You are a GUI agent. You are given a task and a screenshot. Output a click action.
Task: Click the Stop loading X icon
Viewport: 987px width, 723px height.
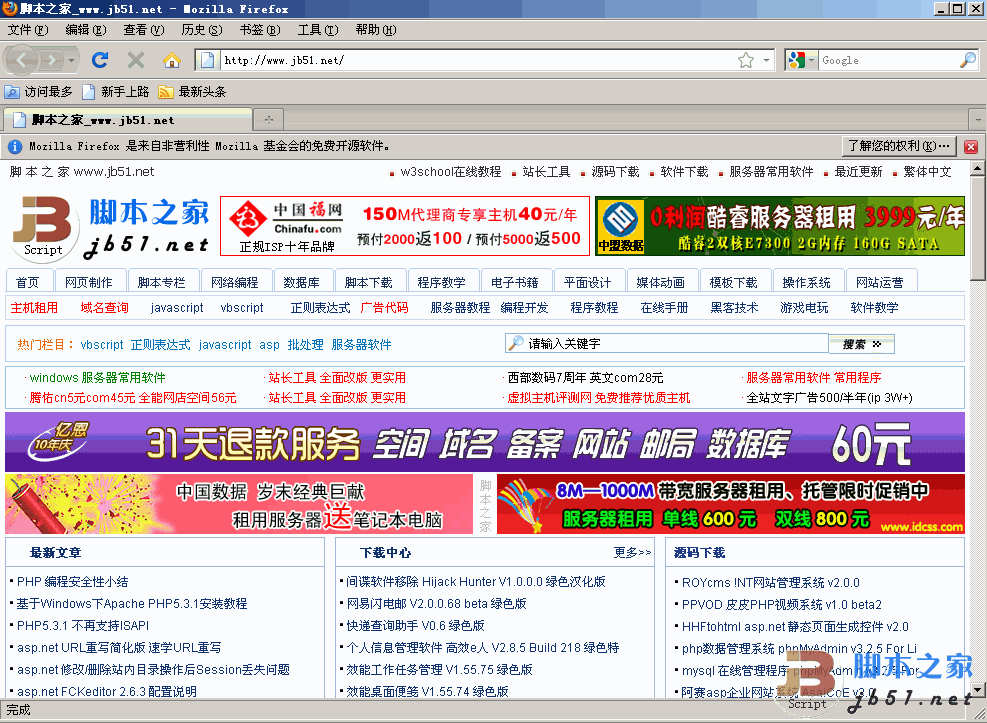136,60
